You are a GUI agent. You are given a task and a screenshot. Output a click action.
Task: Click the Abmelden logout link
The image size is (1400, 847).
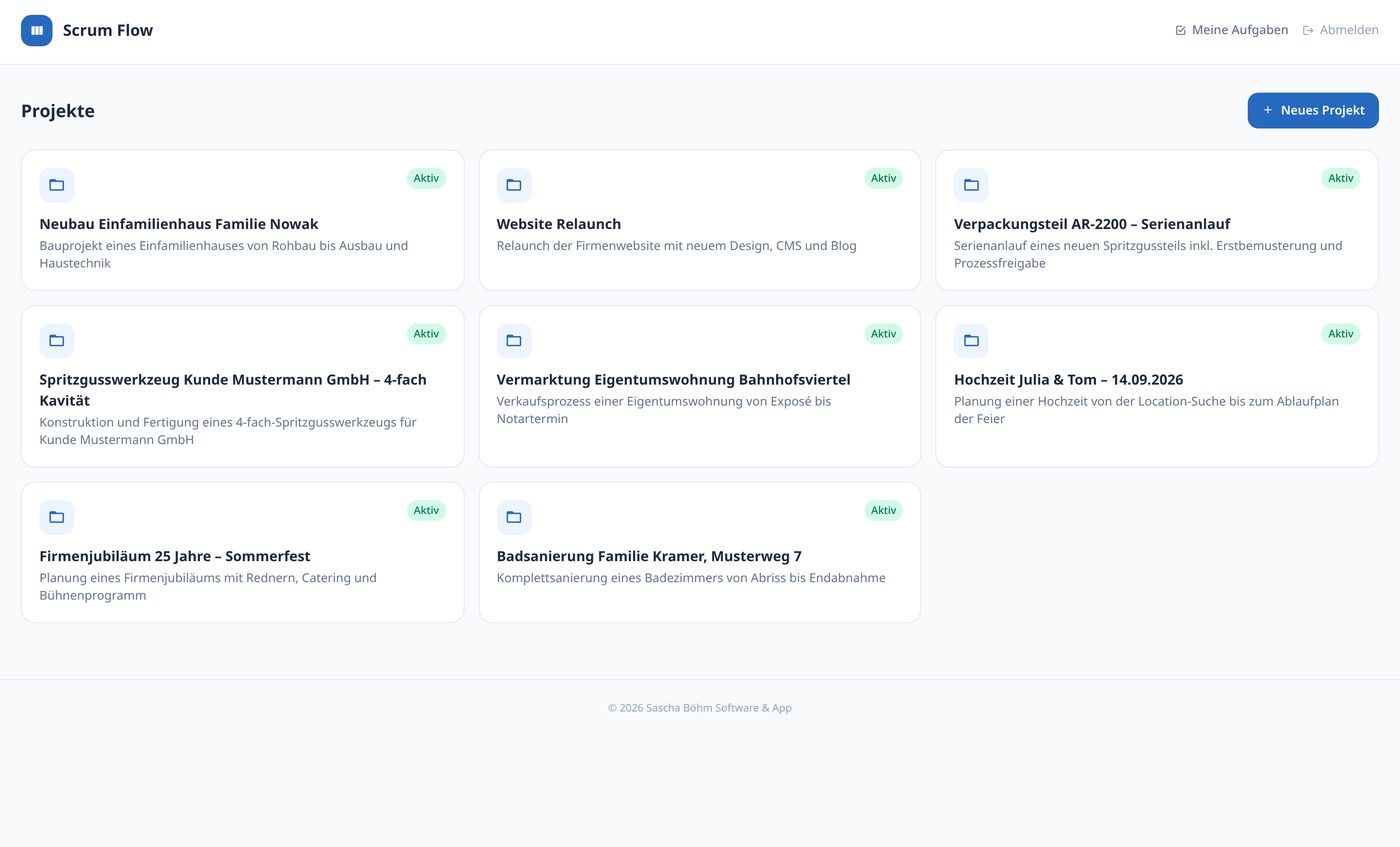pos(1341,30)
